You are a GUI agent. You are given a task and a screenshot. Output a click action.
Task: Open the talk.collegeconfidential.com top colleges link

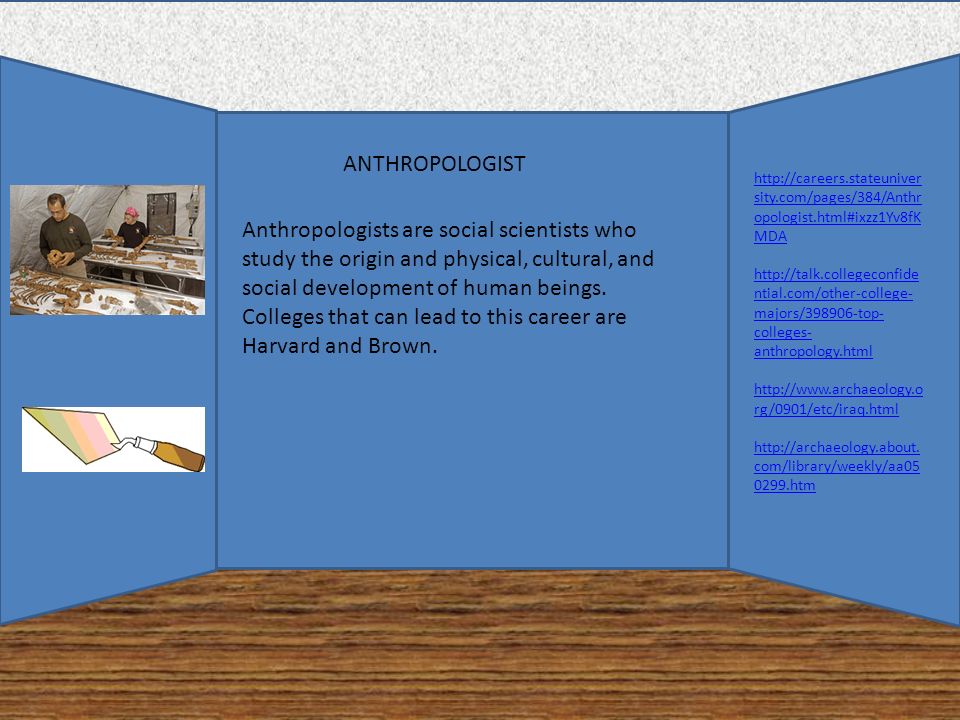[836, 313]
